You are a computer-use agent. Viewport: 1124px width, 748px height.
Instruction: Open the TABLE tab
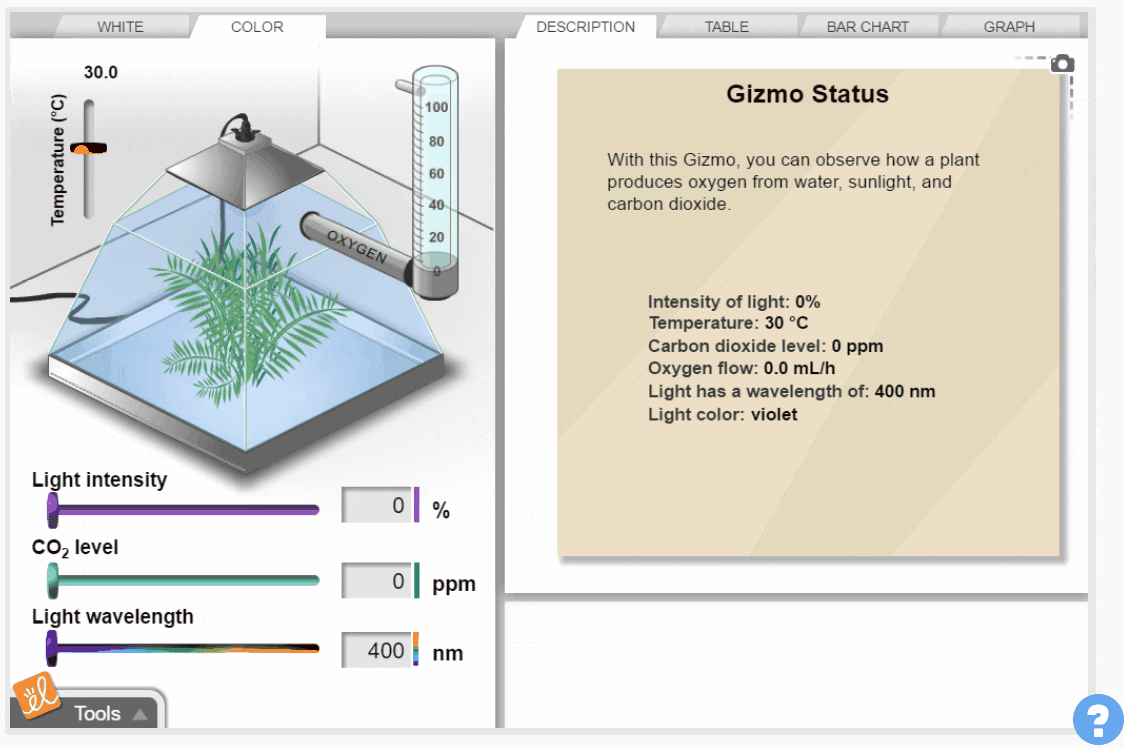coord(726,27)
